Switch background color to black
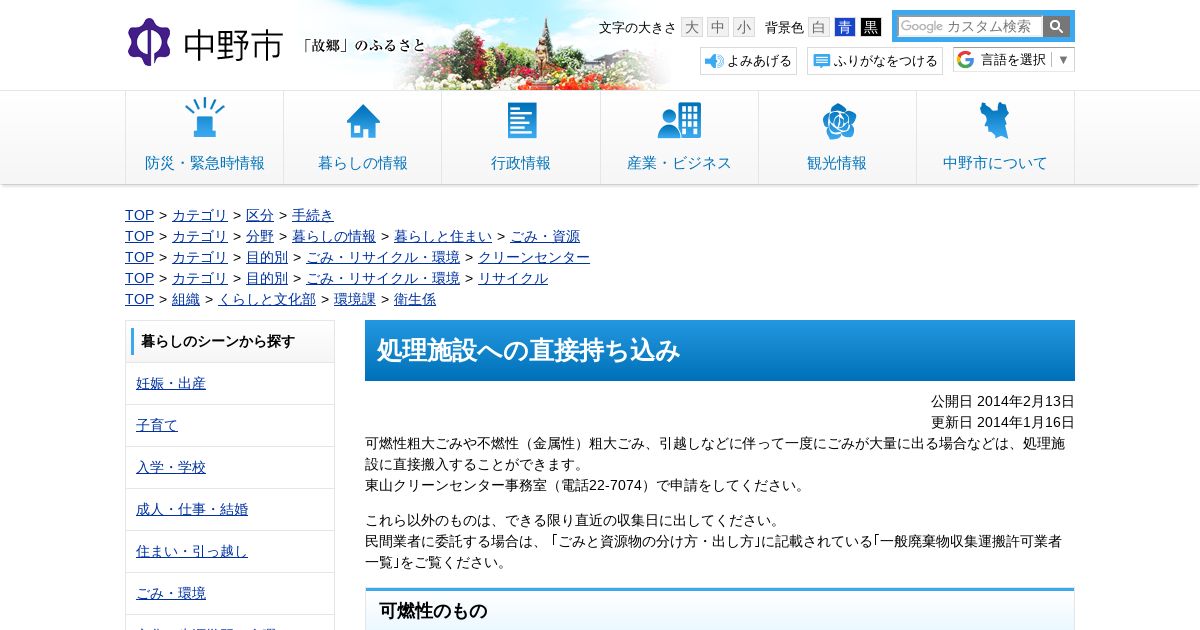 (x=871, y=27)
